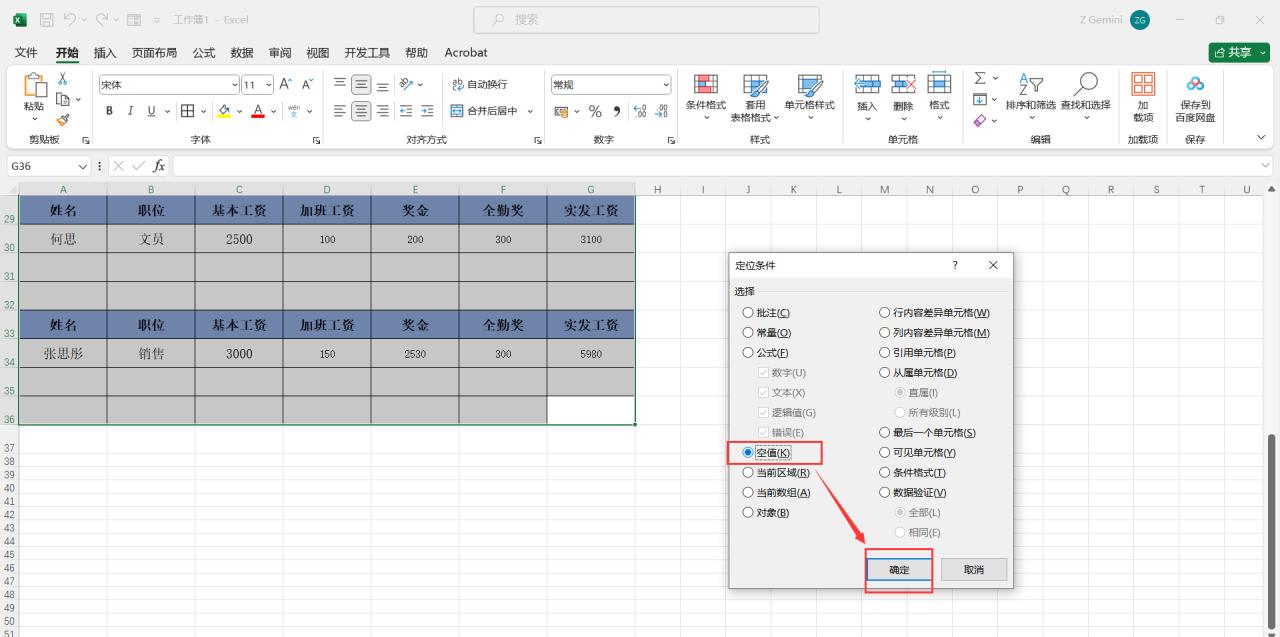Image resolution: width=1280 pixels, height=637 pixels.
Task: Open the font name dropdown (宋体)
Action: click(235, 85)
